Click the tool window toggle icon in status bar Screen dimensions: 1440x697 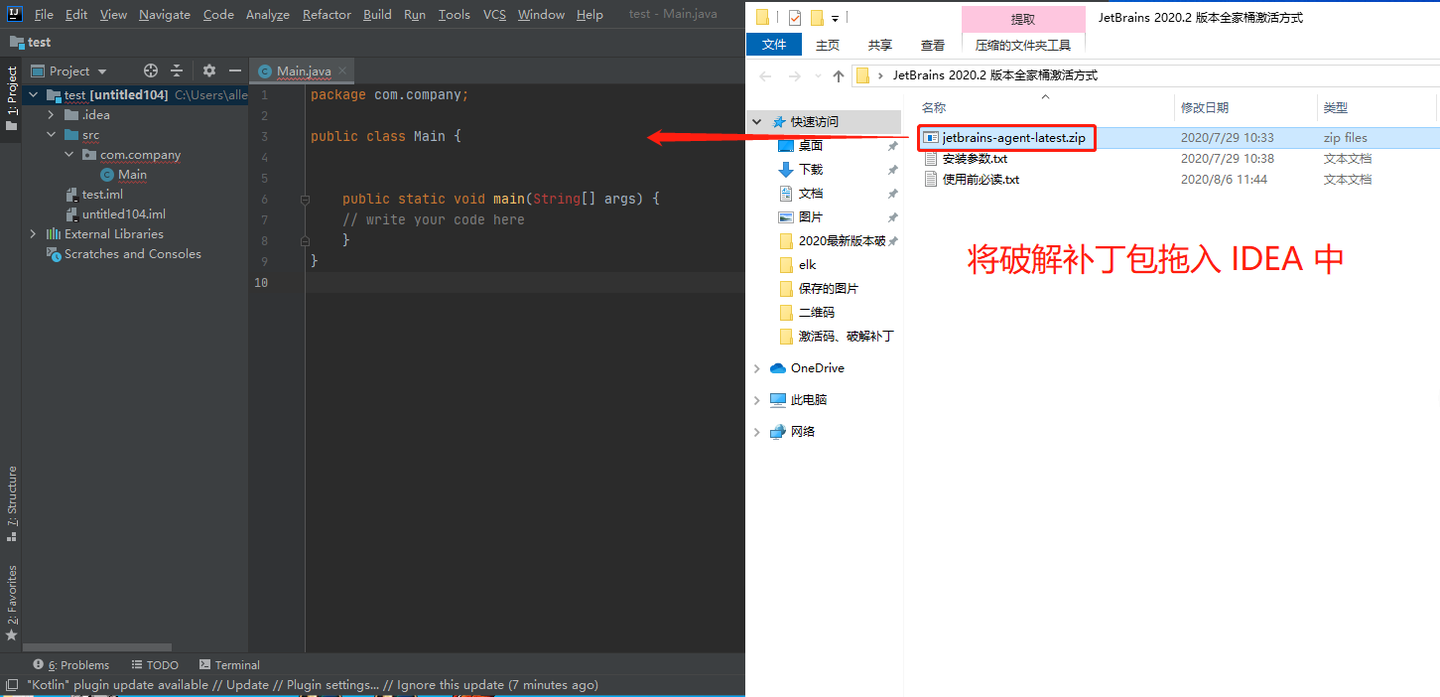coord(12,685)
